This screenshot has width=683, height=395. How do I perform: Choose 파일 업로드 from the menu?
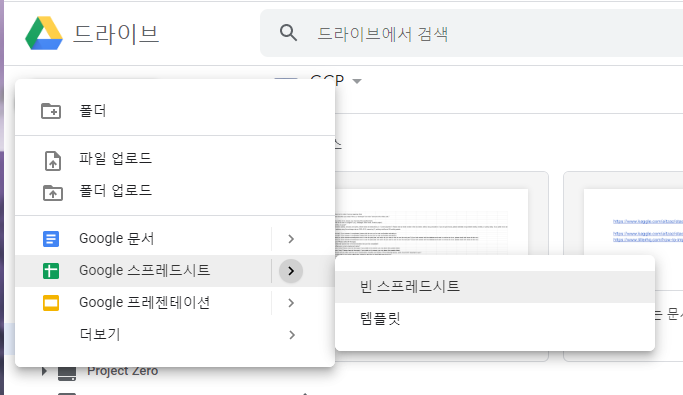[175, 159]
